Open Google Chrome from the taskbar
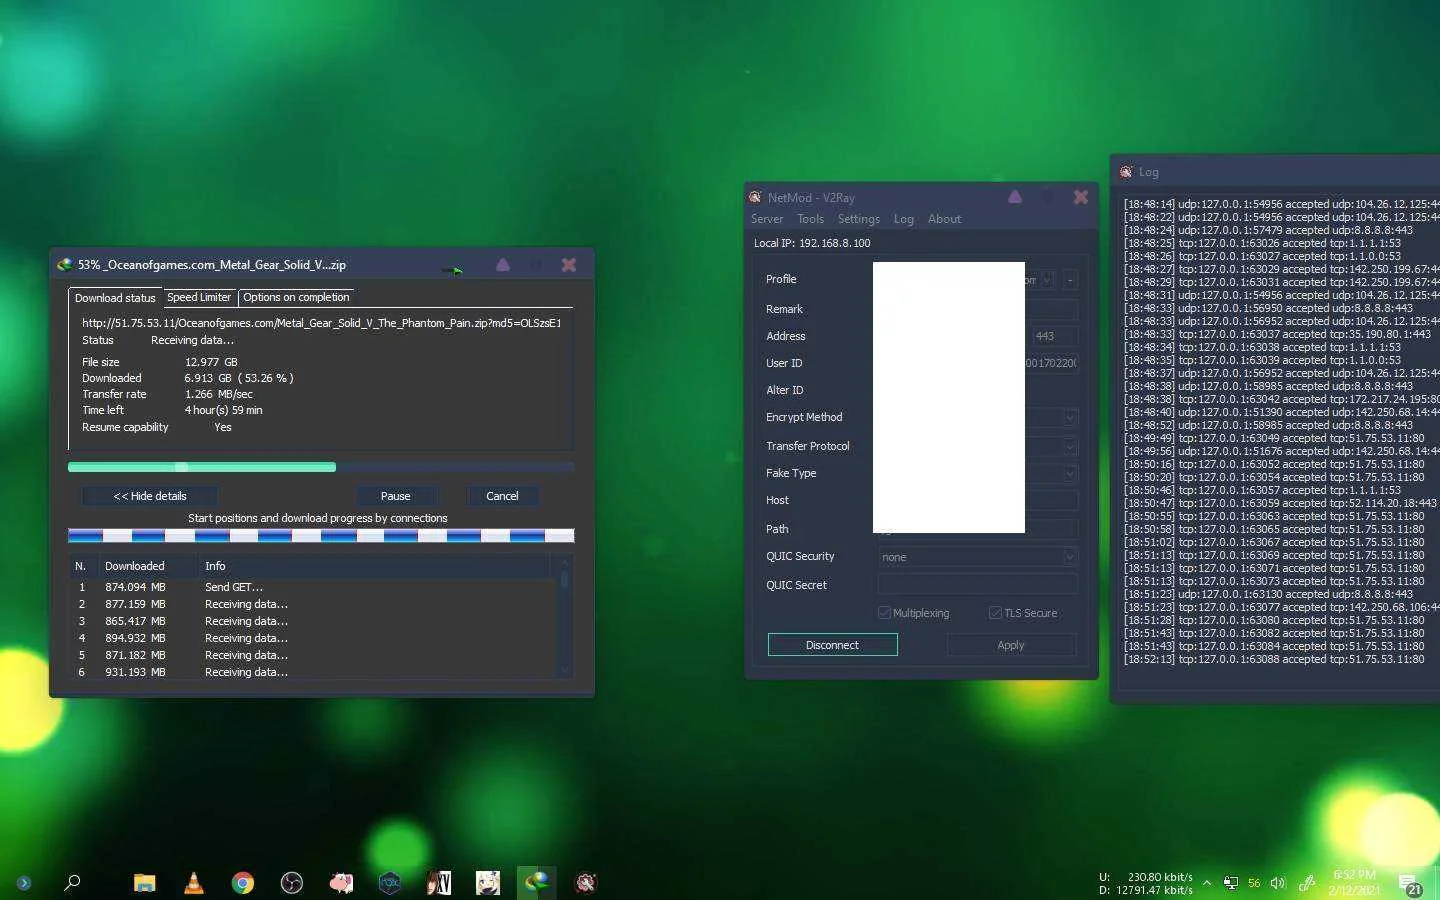The image size is (1440, 900). point(242,882)
